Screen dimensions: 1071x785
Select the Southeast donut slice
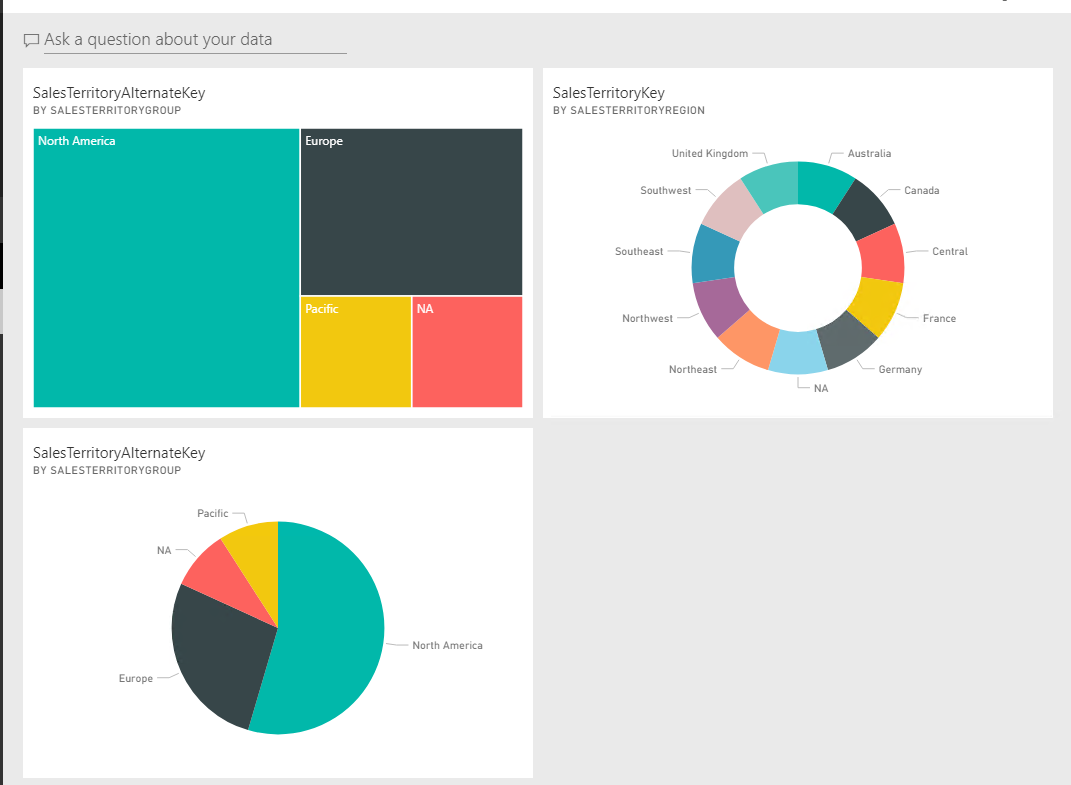714,254
